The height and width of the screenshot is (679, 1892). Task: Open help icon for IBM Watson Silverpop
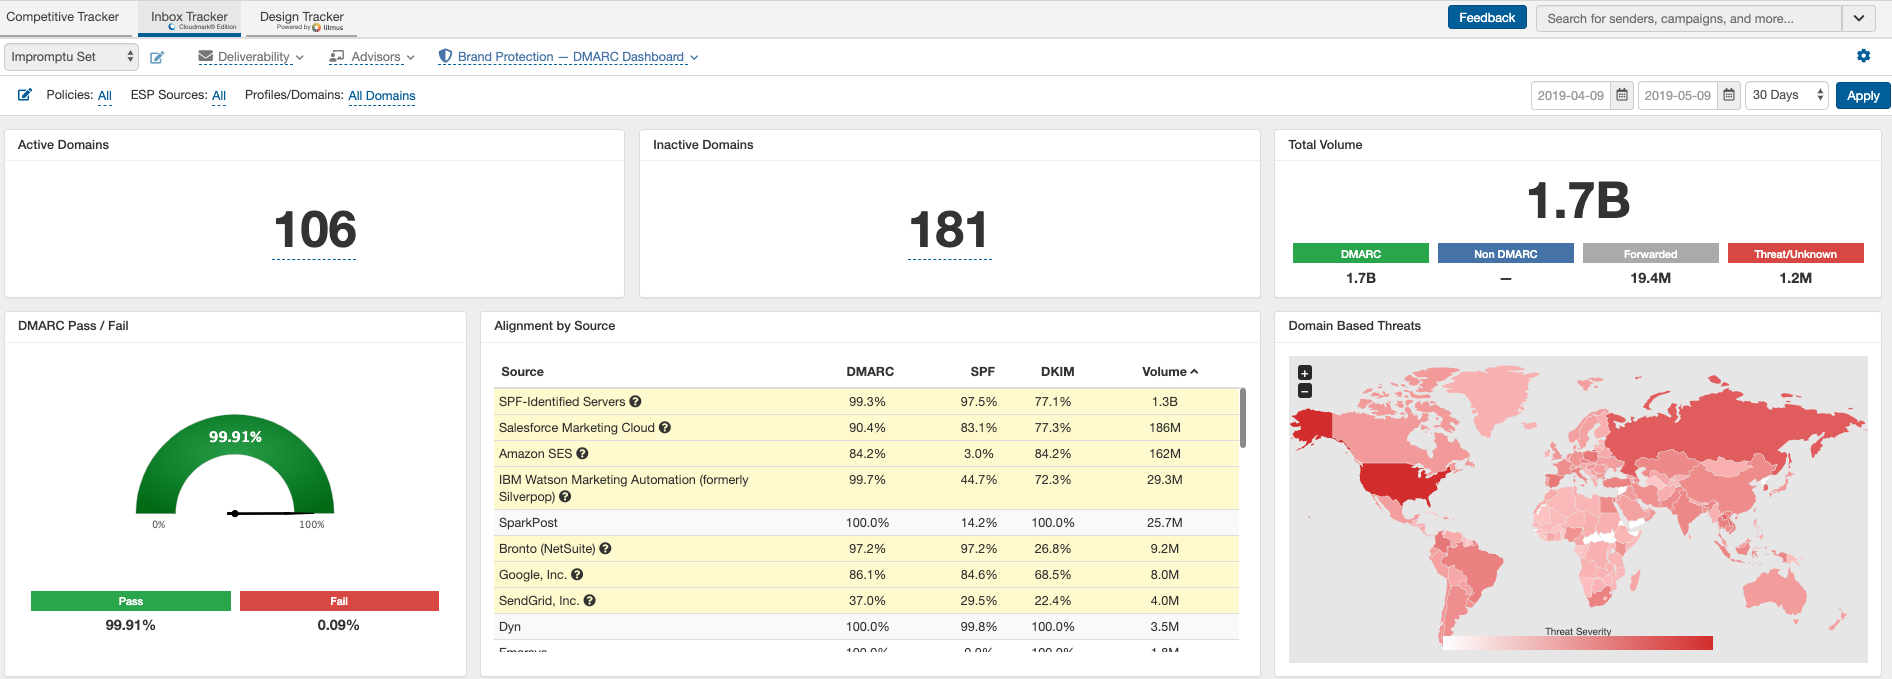(x=565, y=497)
